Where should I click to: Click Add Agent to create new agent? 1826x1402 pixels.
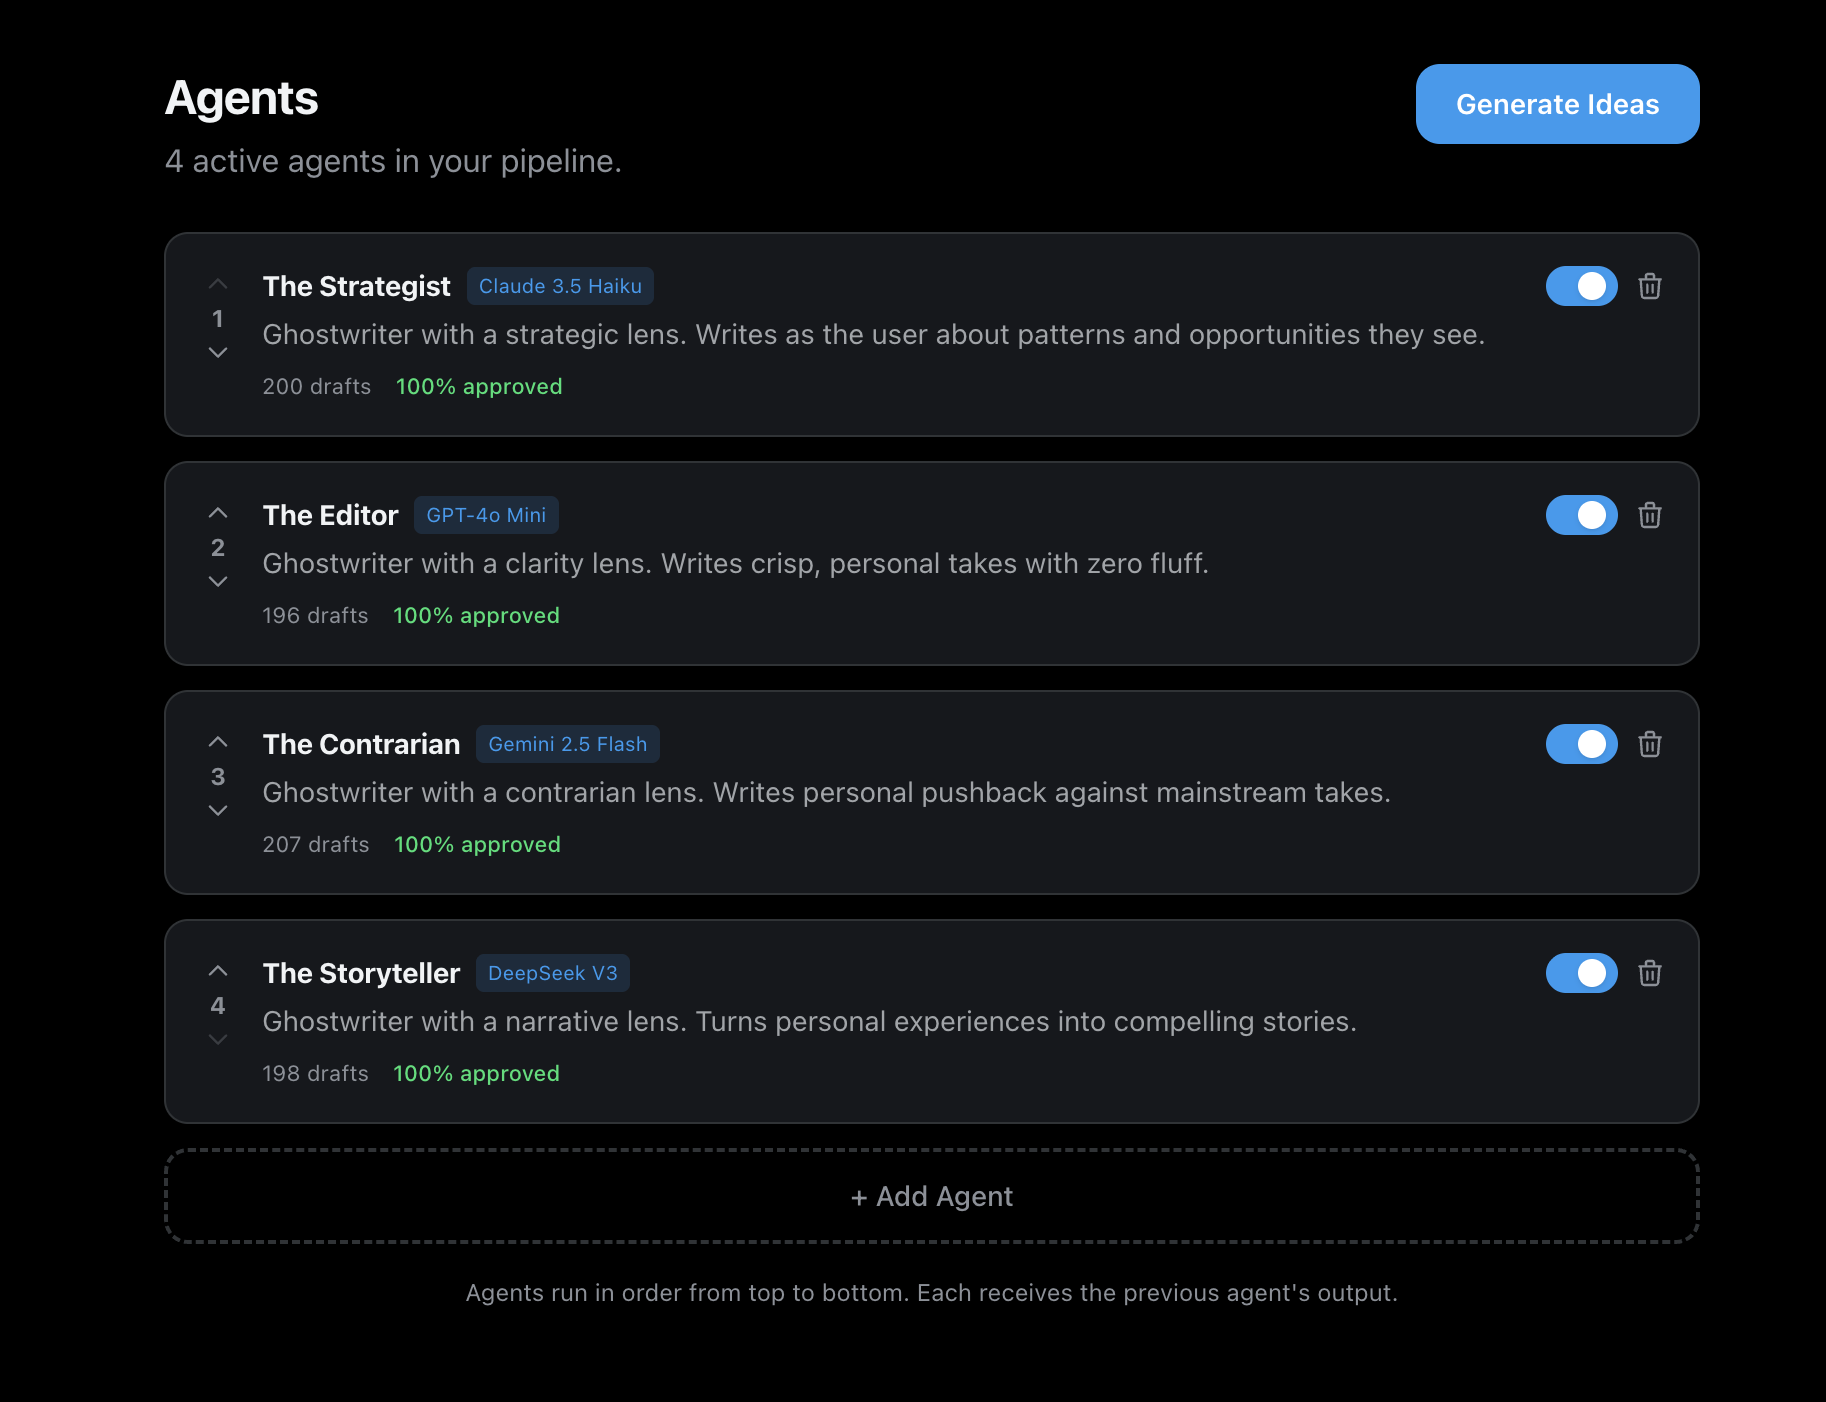[931, 1197]
